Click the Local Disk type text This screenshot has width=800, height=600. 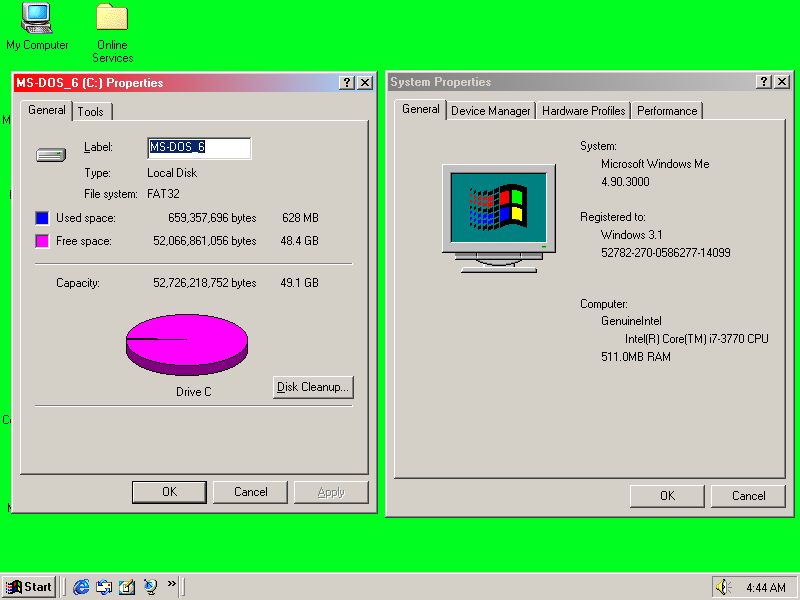click(x=172, y=173)
